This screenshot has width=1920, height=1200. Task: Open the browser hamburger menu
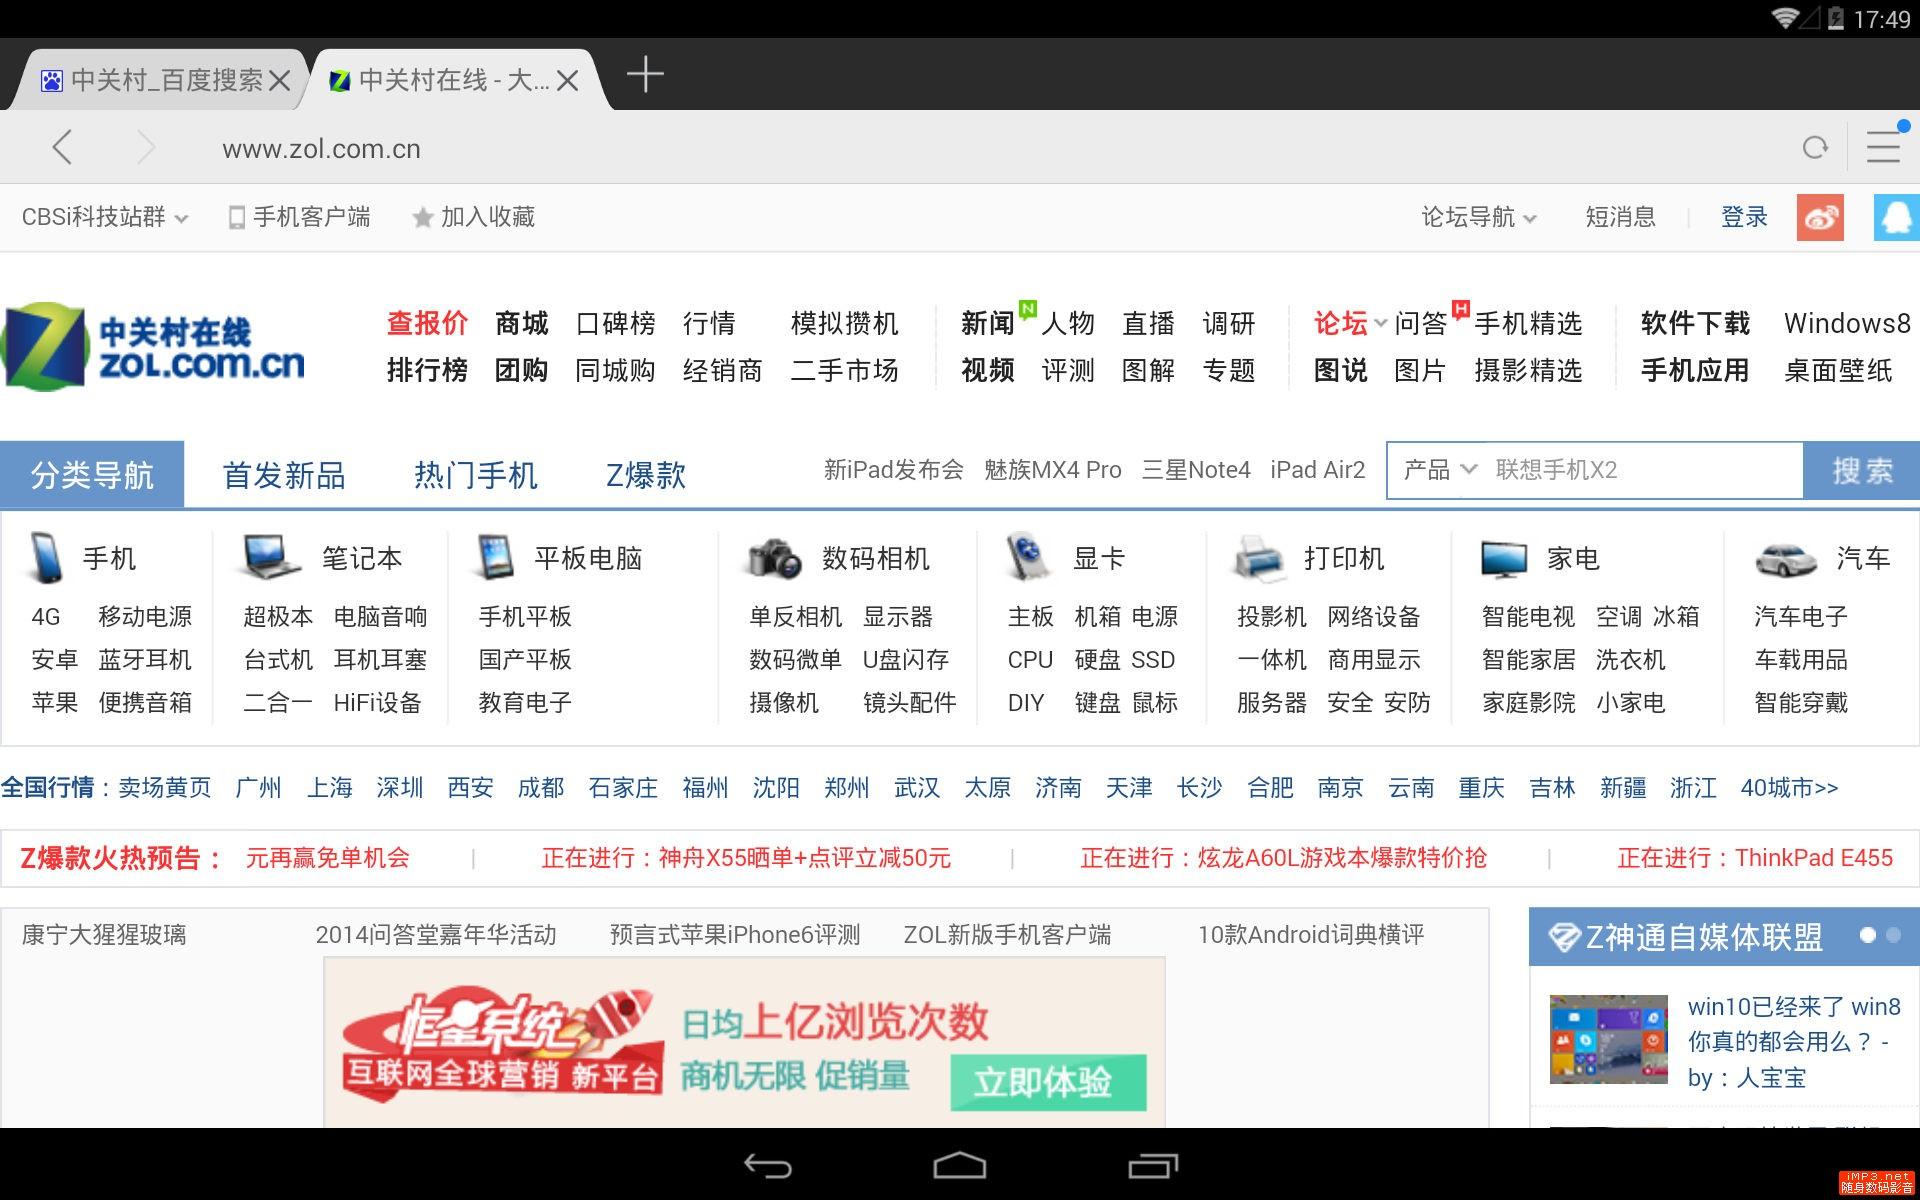tap(1884, 146)
